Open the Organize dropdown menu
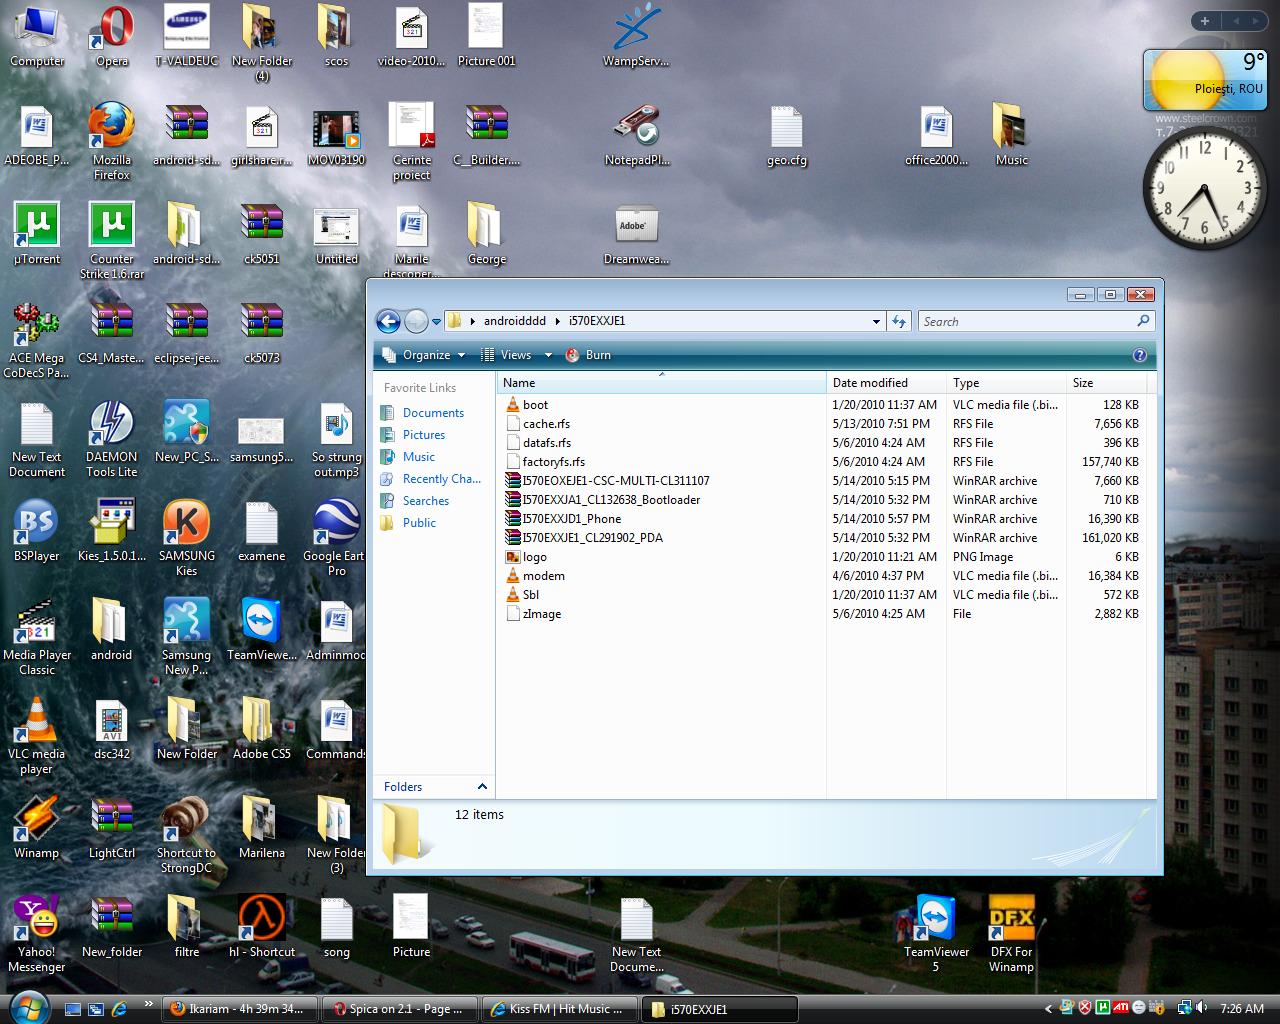This screenshot has height=1024, width=1280. [x=426, y=355]
